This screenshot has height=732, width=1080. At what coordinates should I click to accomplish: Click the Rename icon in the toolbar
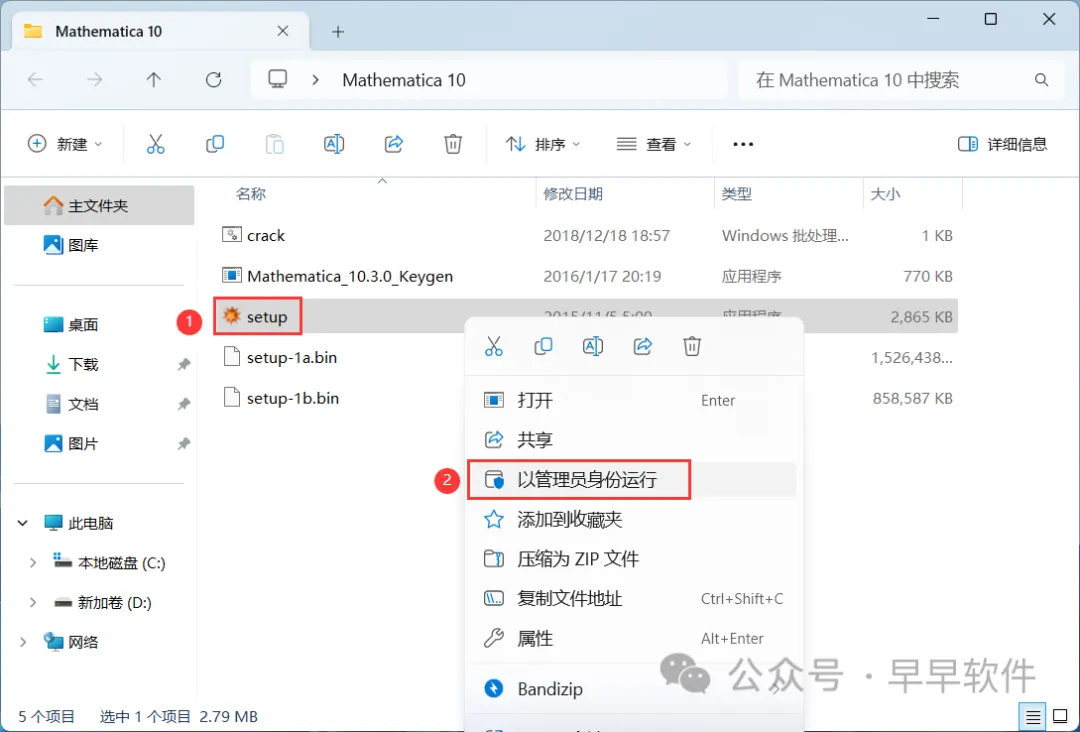pyautogui.click(x=334, y=144)
